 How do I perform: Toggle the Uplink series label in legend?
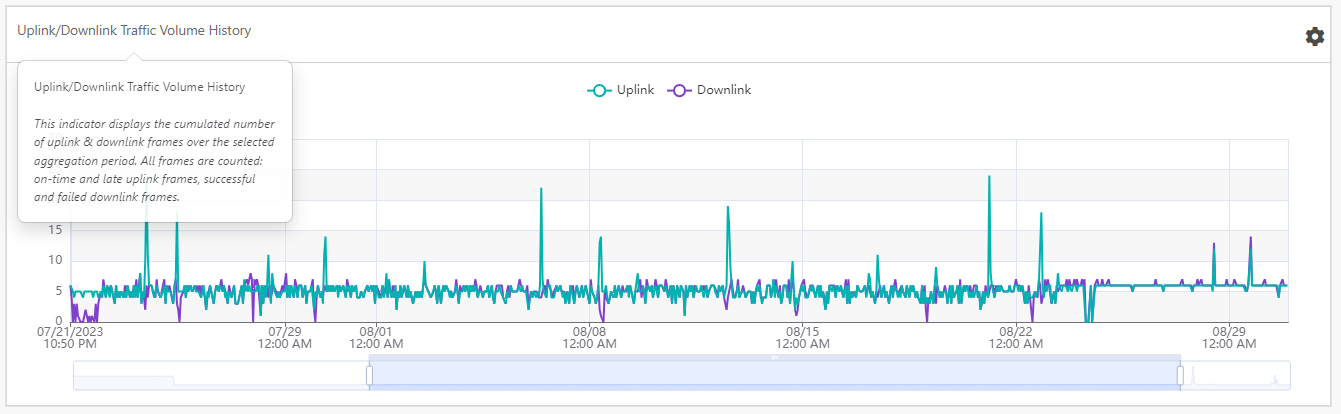[635, 90]
